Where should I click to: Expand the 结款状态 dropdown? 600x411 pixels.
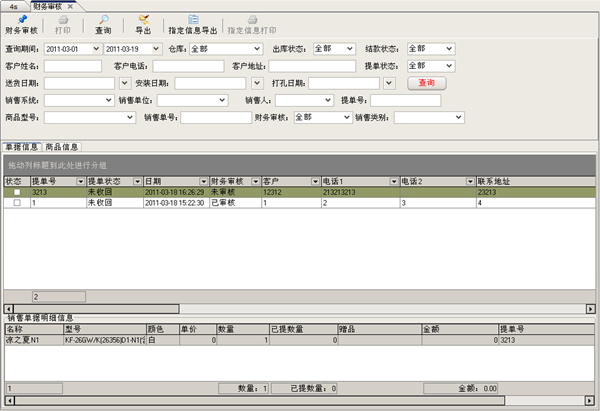446,48
